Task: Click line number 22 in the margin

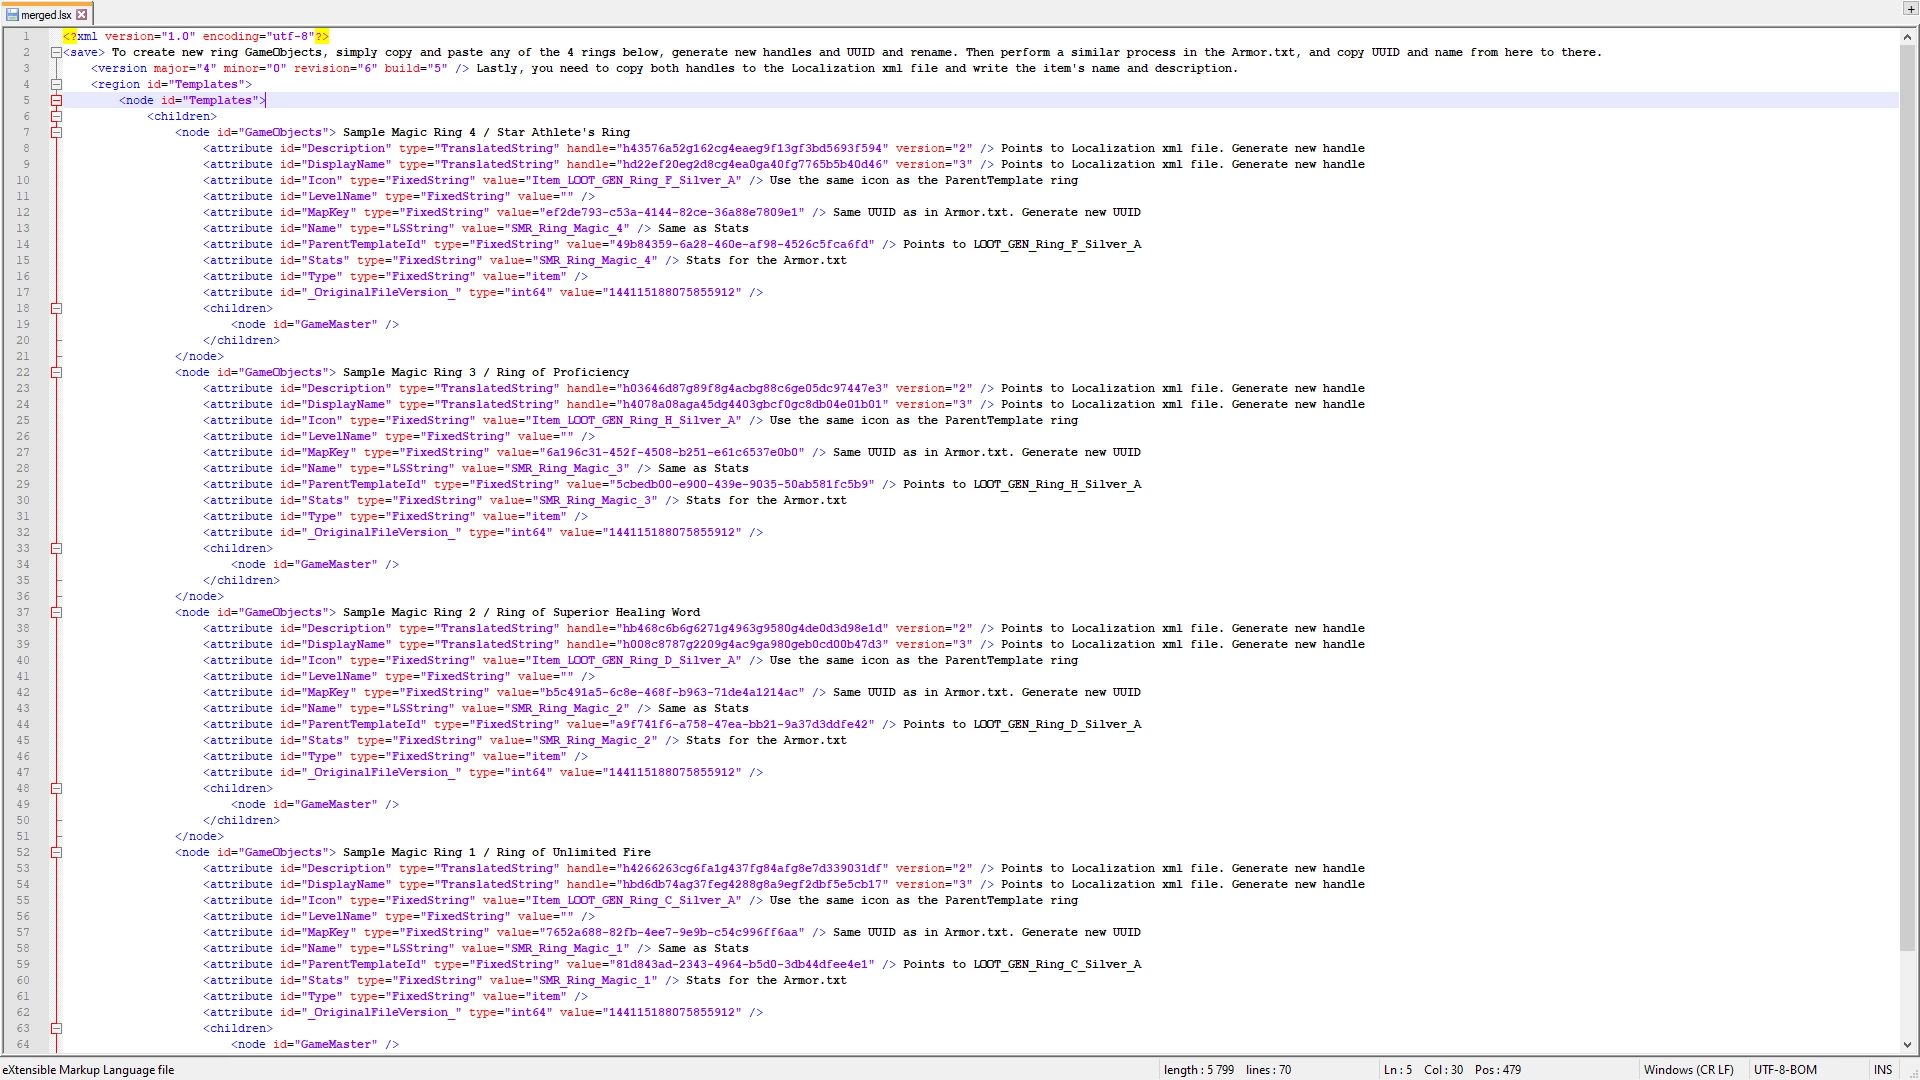Action: (x=23, y=372)
